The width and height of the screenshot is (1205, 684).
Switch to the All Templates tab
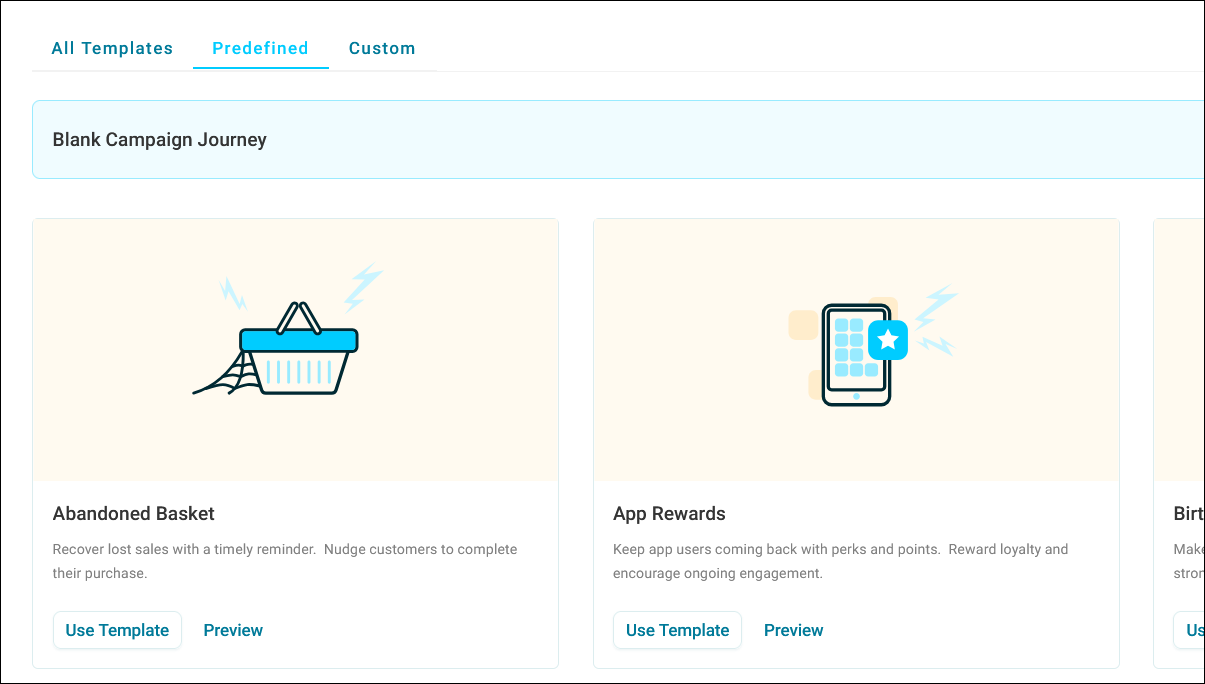tap(112, 48)
